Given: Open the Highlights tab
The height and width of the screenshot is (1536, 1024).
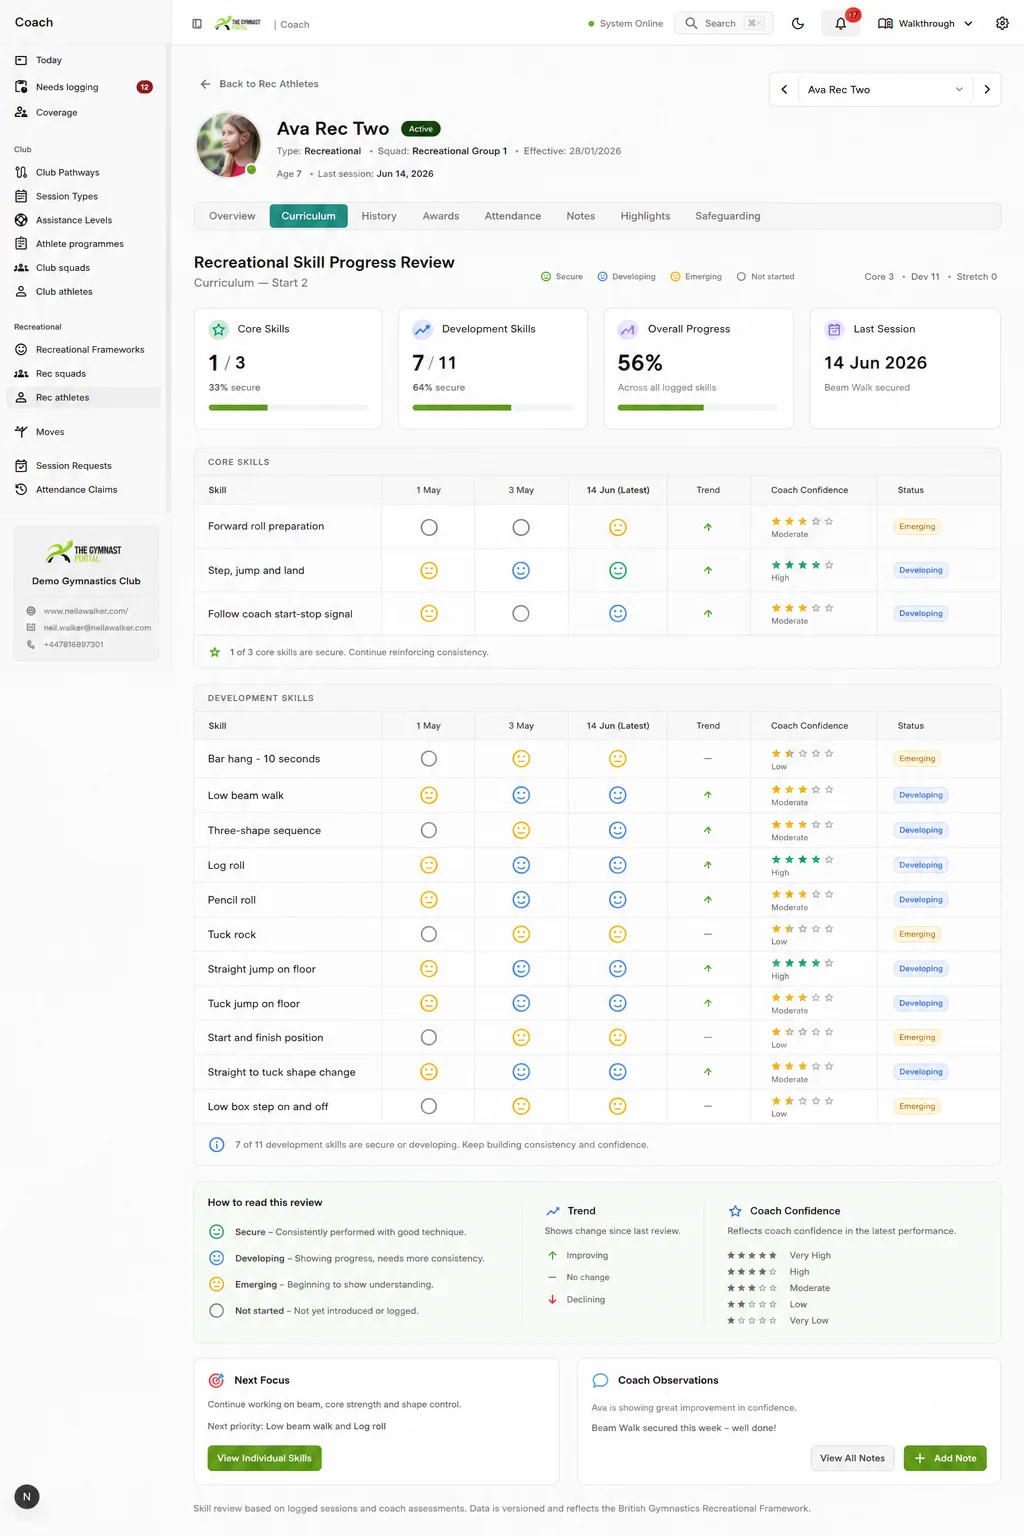Looking at the screenshot, I should click(645, 216).
